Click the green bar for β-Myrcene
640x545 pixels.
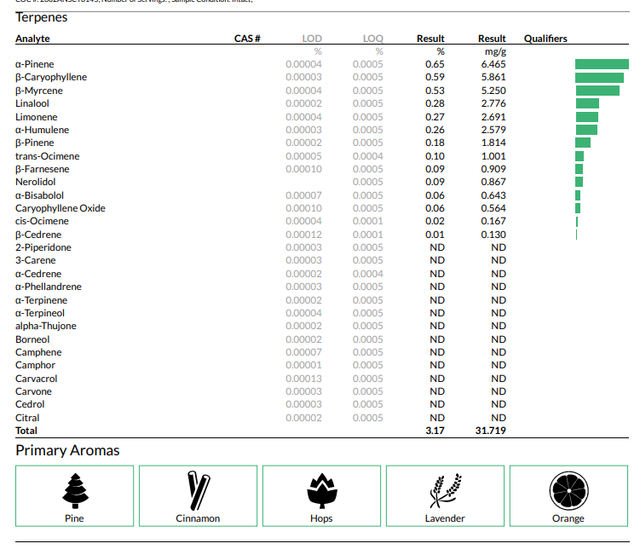598,91
